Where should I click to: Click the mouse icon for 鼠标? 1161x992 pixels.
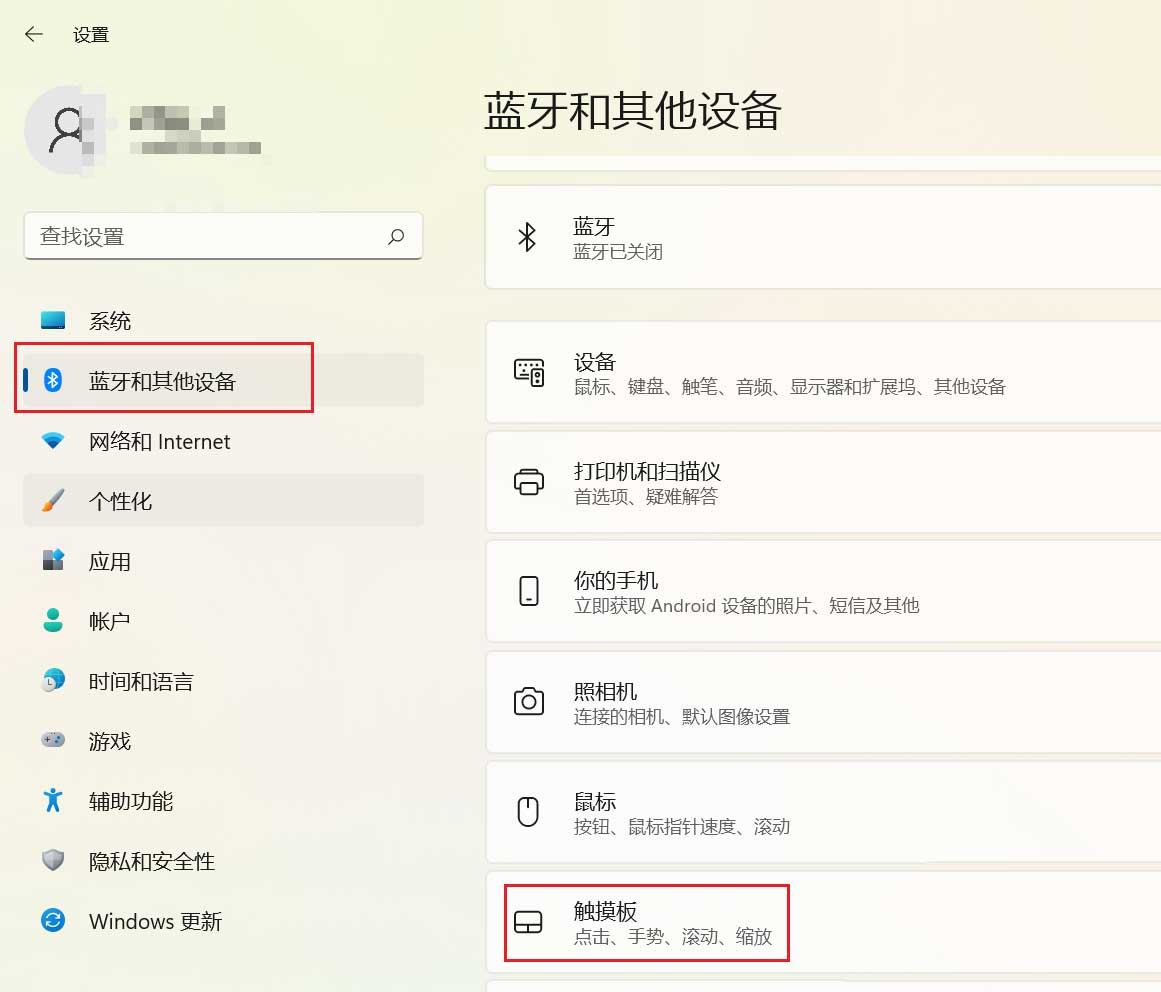click(528, 811)
